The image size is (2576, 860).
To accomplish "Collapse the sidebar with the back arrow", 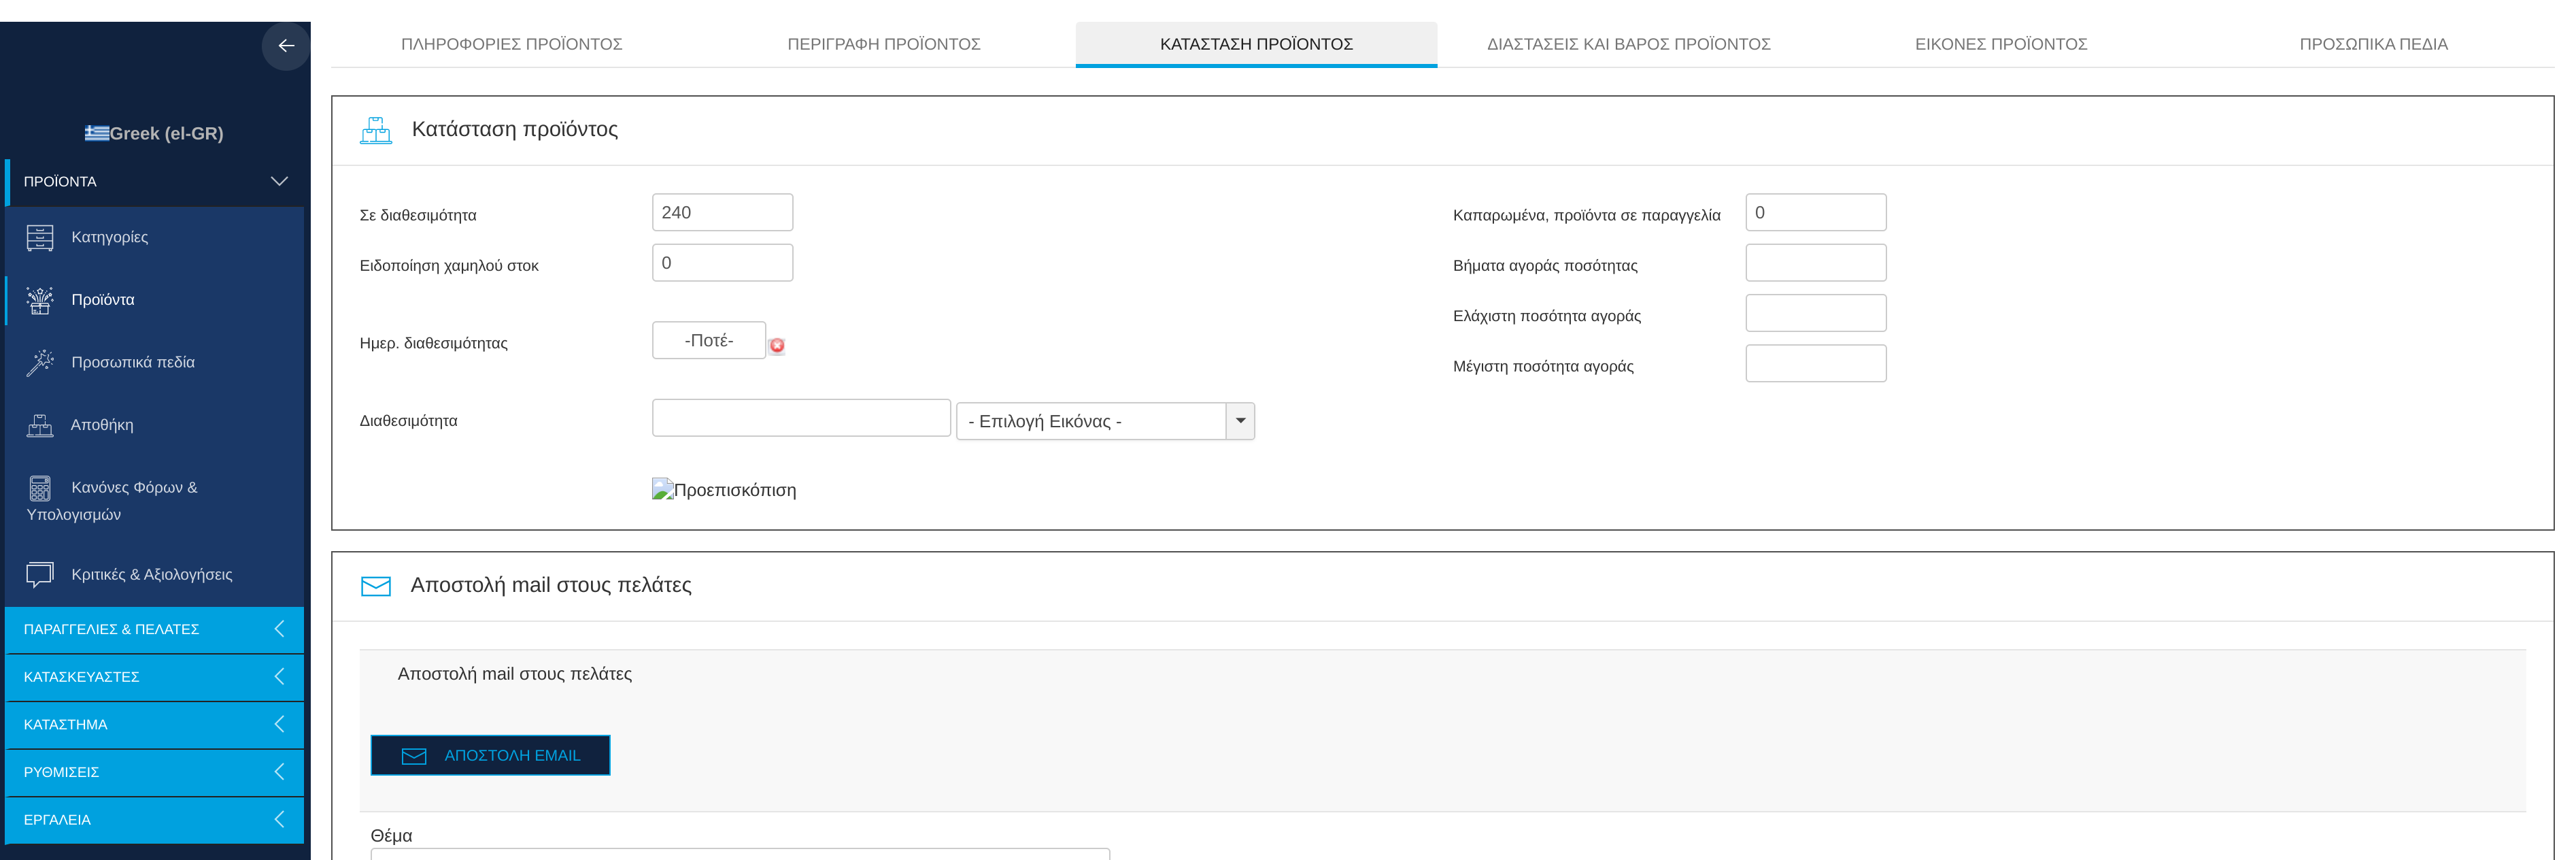I will (x=286, y=46).
